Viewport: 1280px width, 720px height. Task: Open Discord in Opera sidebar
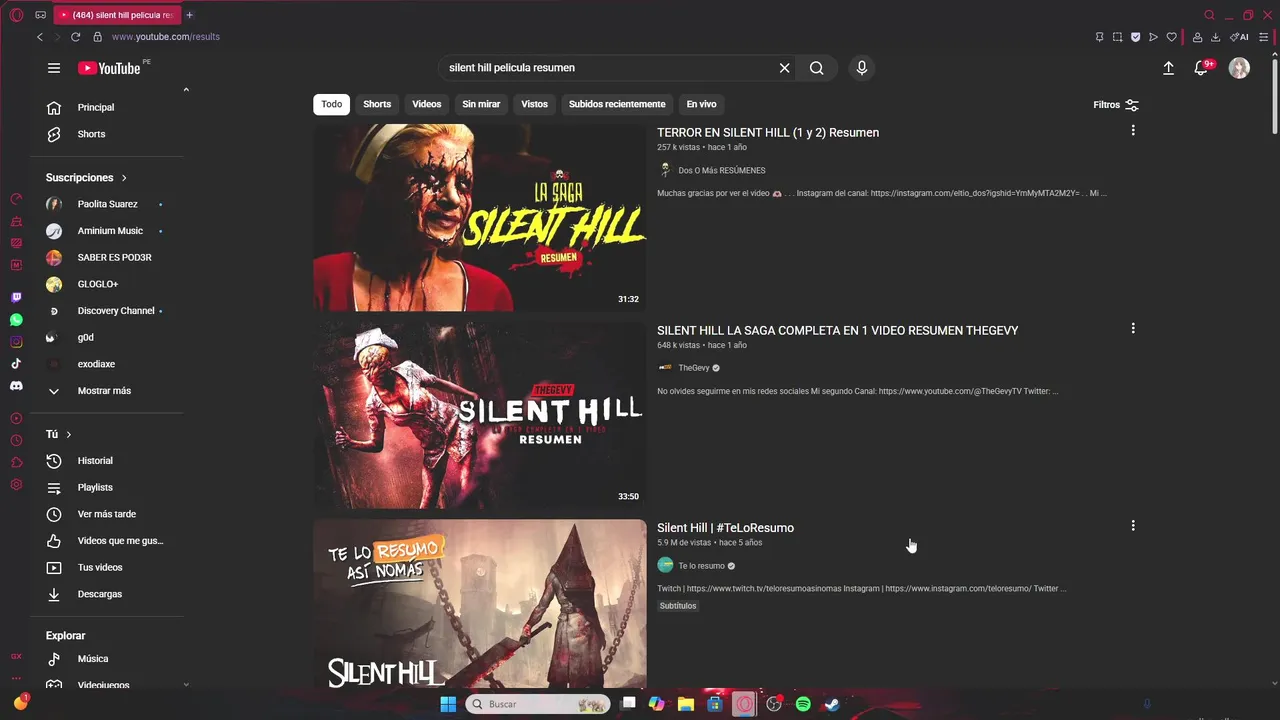coord(16,386)
